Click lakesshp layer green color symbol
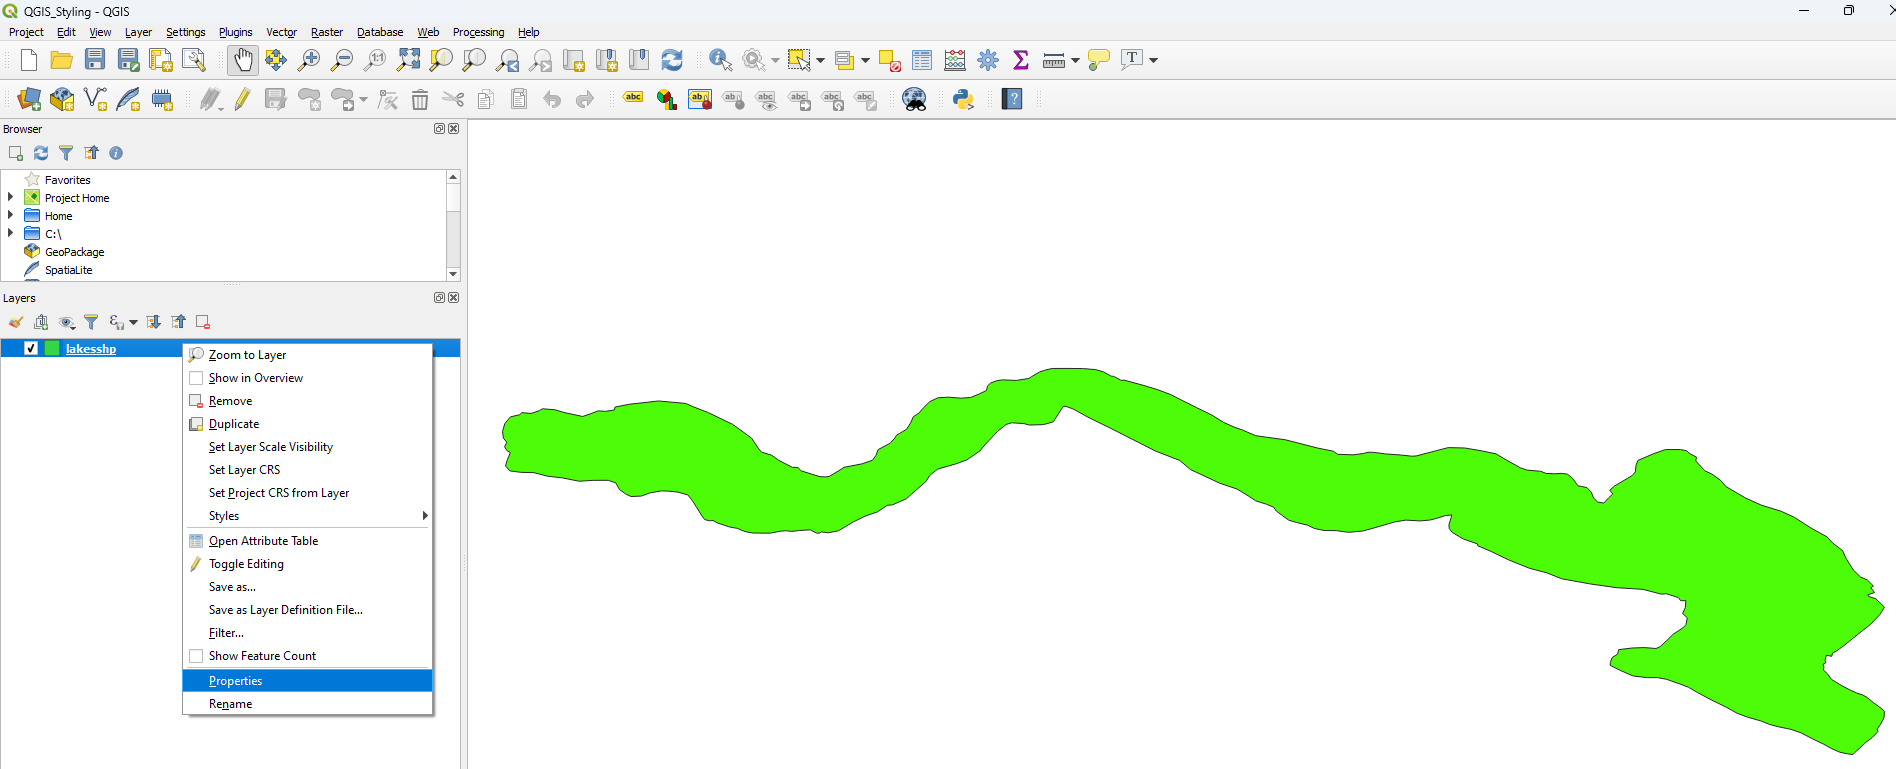The height and width of the screenshot is (769, 1896). click(52, 348)
